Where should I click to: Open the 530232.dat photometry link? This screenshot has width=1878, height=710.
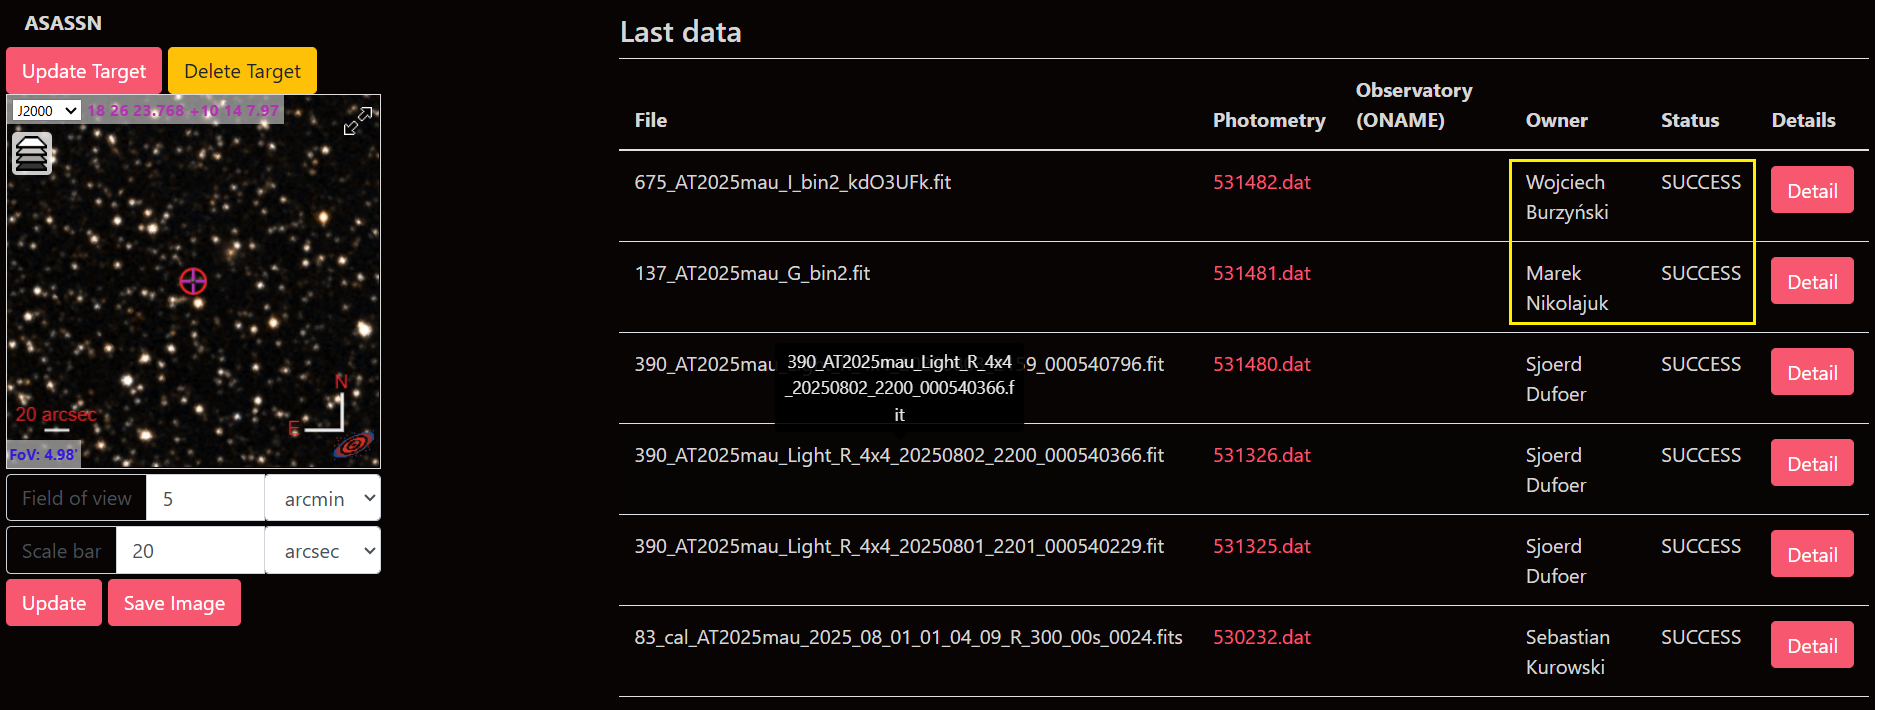[x=1261, y=637]
